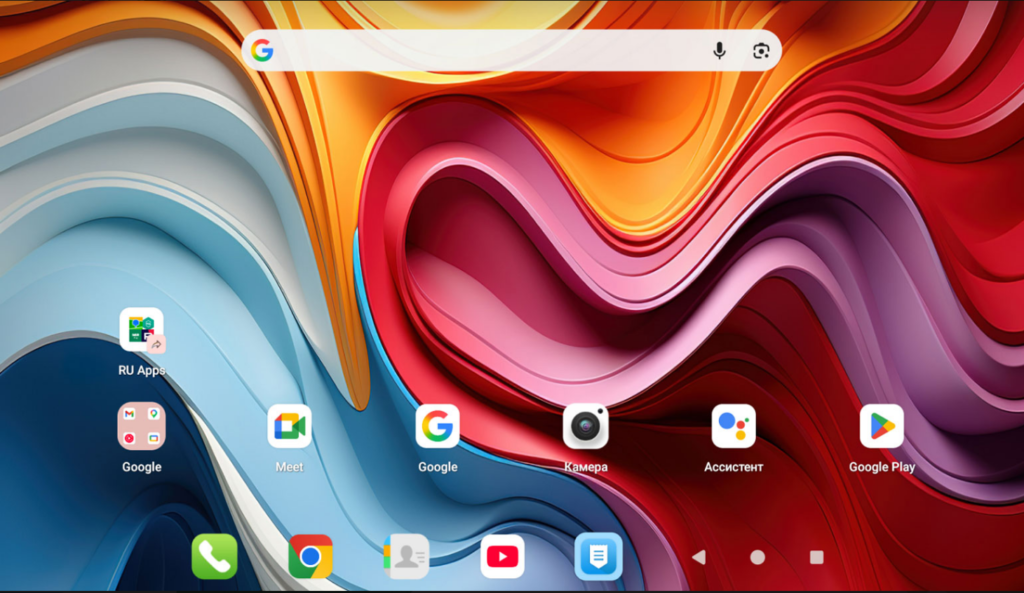Tap the microphone voice search icon
The image size is (1024, 593).
[719, 51]
